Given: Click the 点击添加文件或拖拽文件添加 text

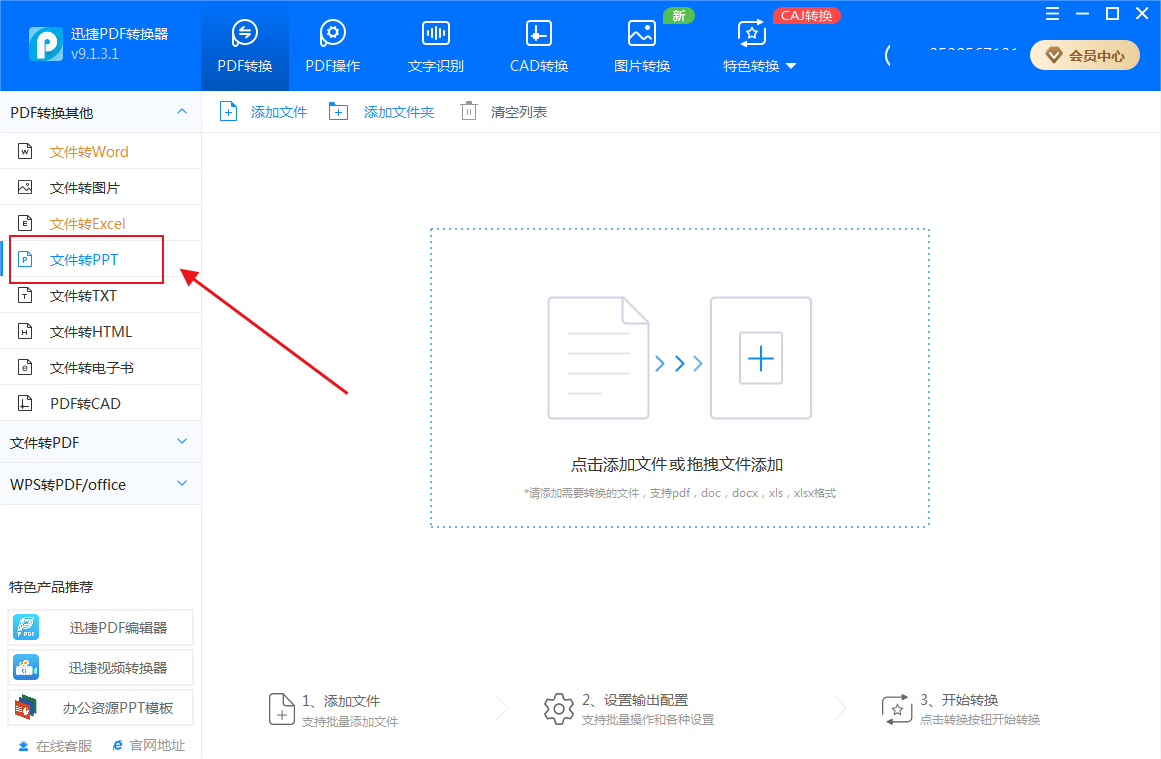Looking at the screenshot, I should tap(677, 465).
